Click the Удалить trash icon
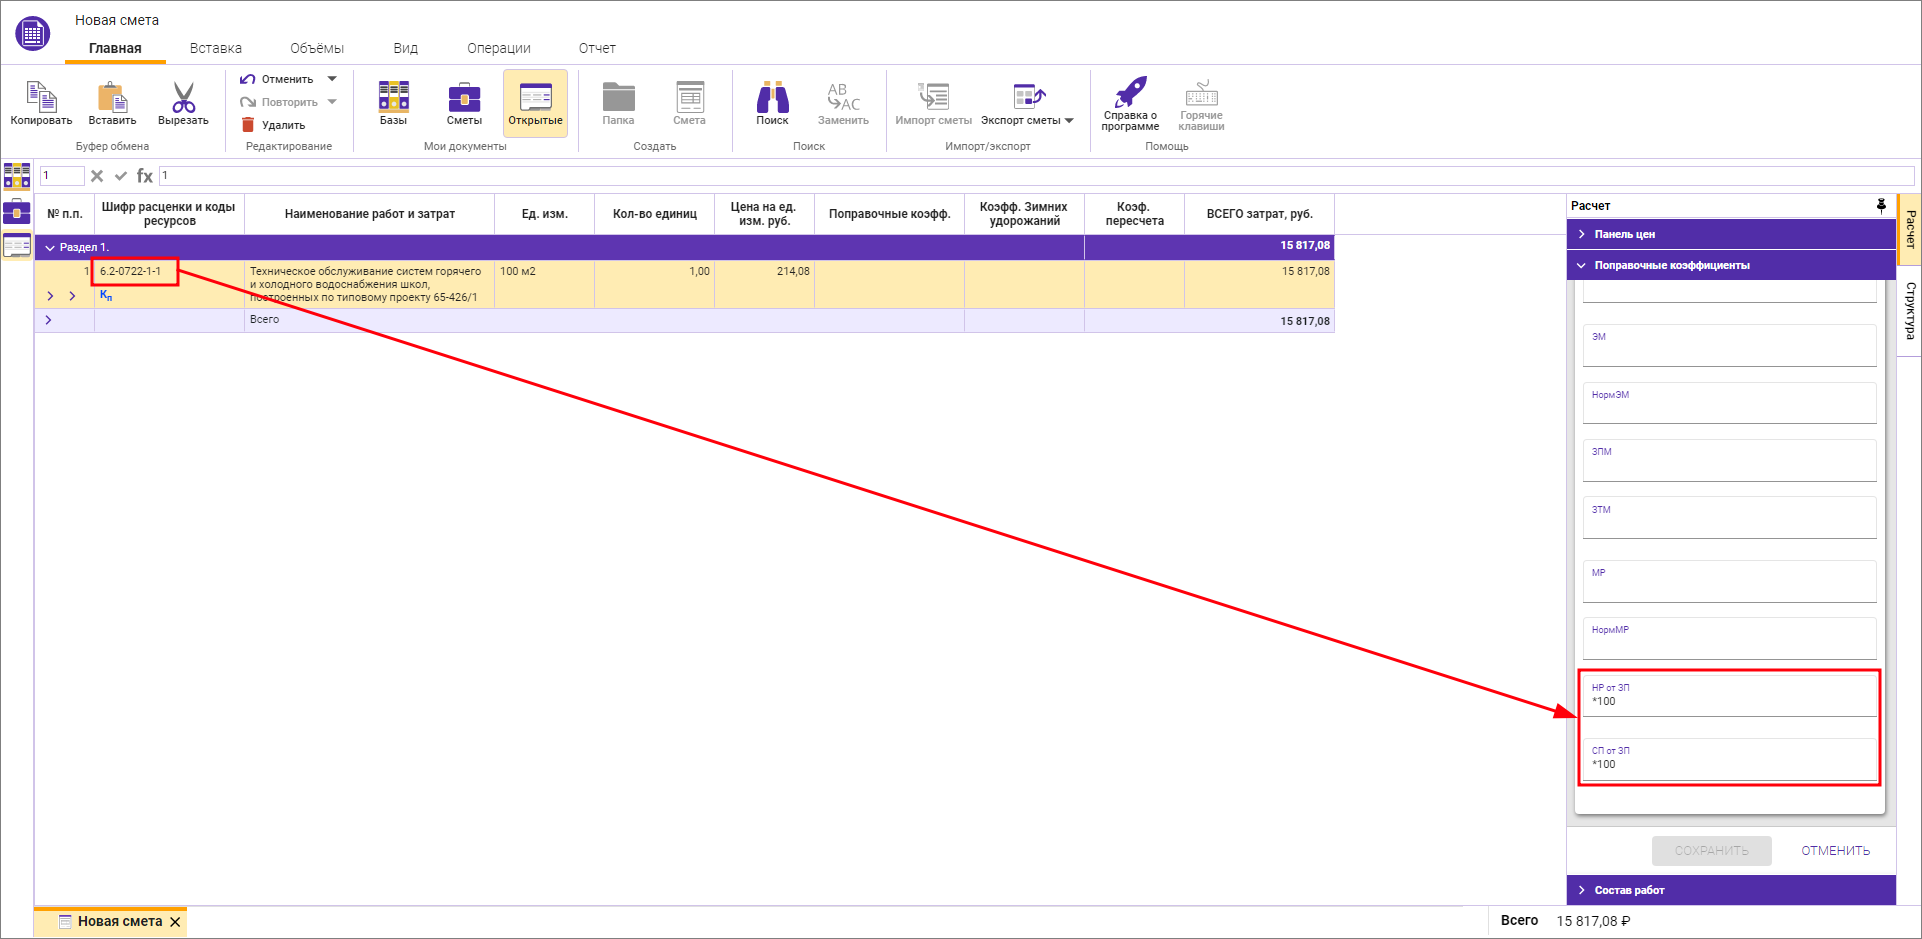 (248, 125)
